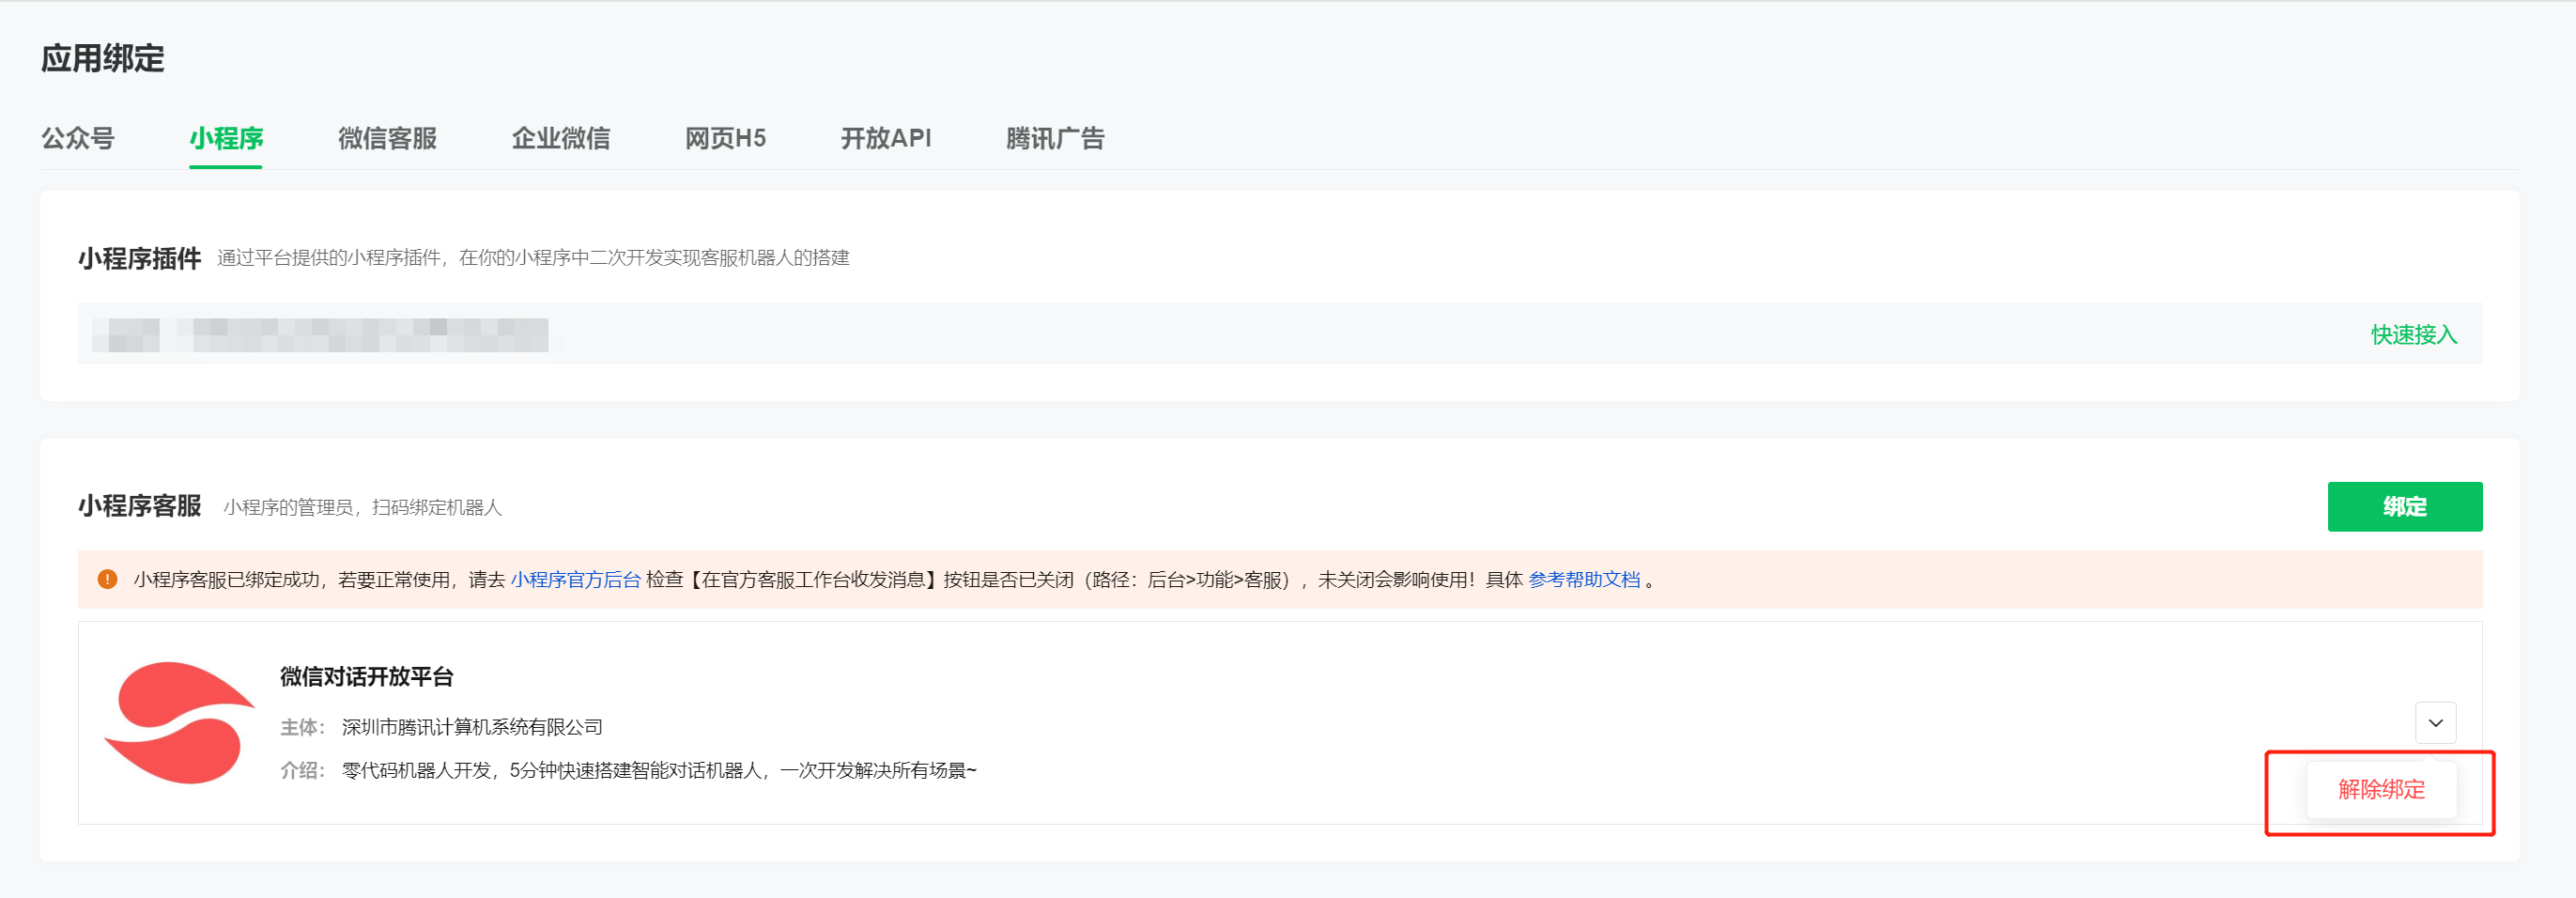Switch to the 微信客服 tab
The height and width of the screenshot is (898, 2576).
point(387,139)
